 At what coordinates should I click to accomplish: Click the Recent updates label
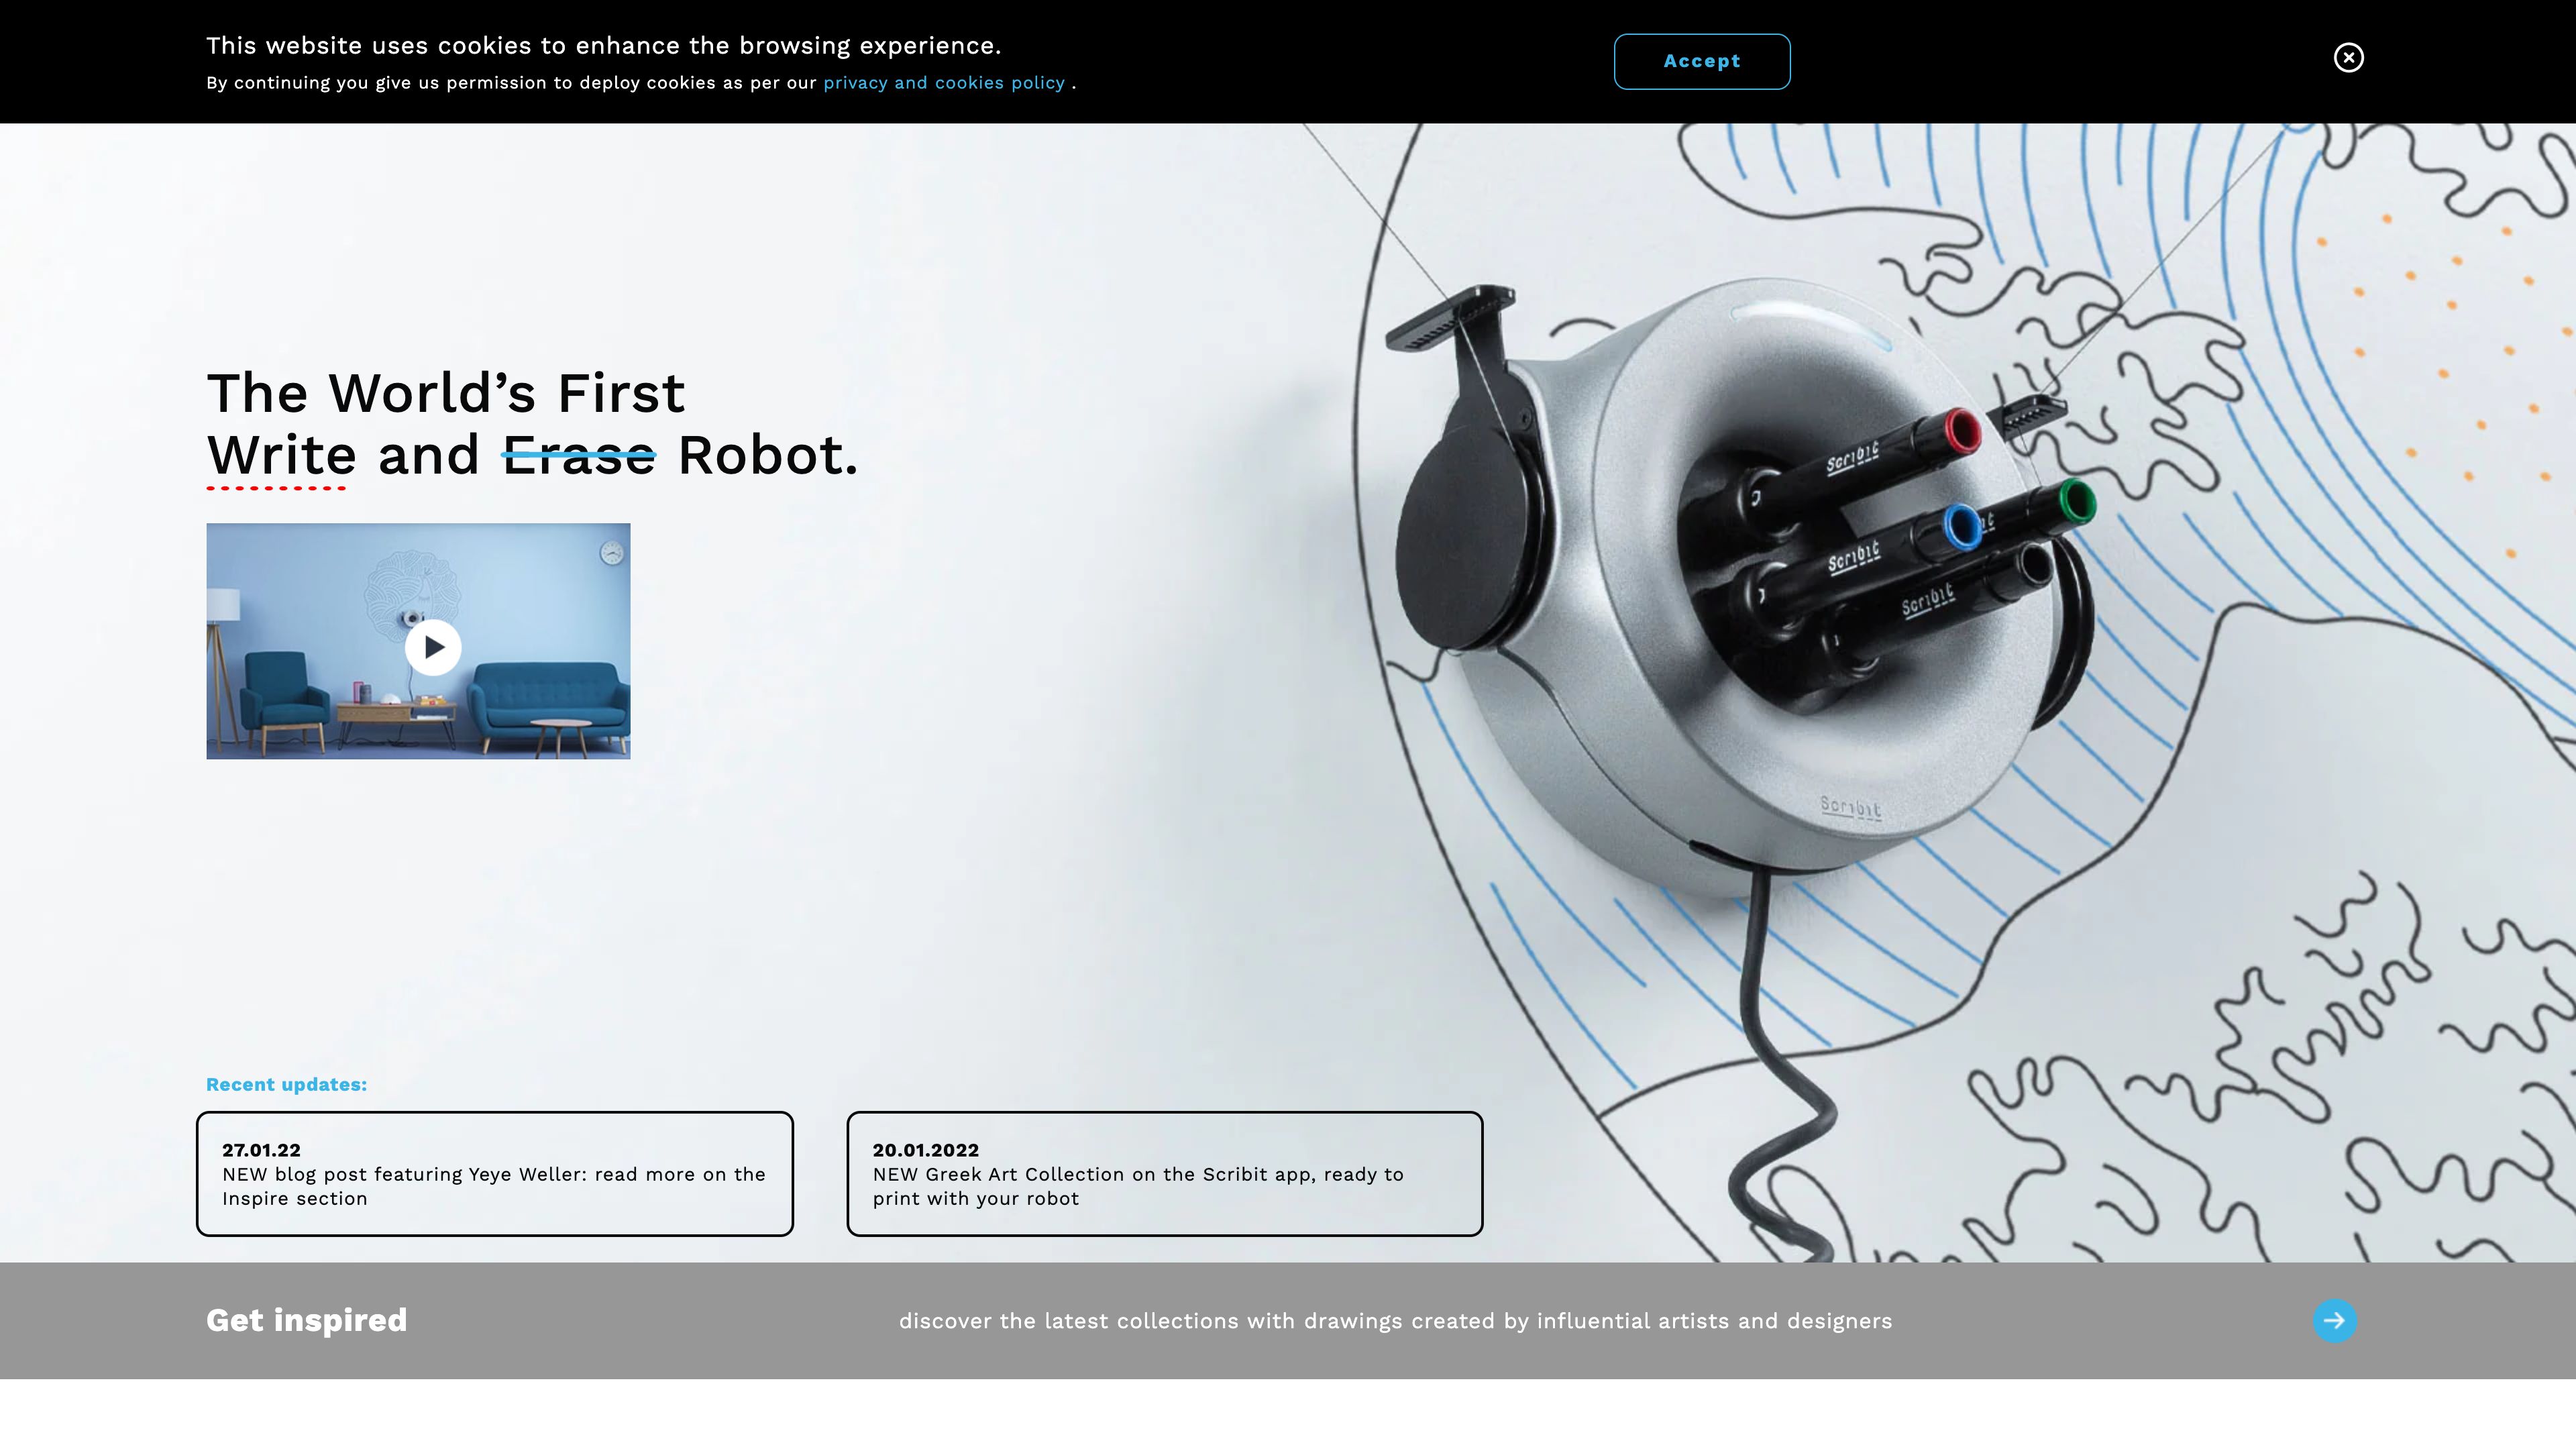(287, 1084)
